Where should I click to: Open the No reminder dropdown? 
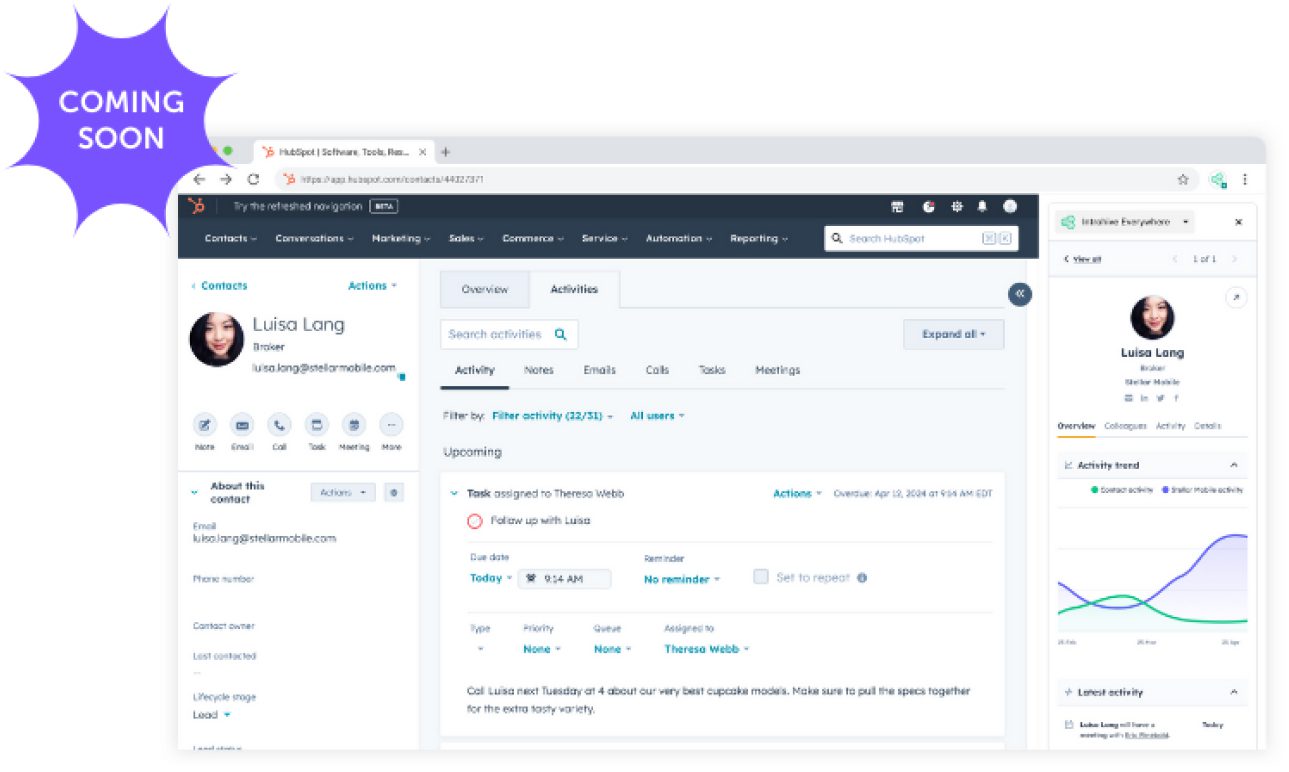pyautogui.click(x=681, y=580)
